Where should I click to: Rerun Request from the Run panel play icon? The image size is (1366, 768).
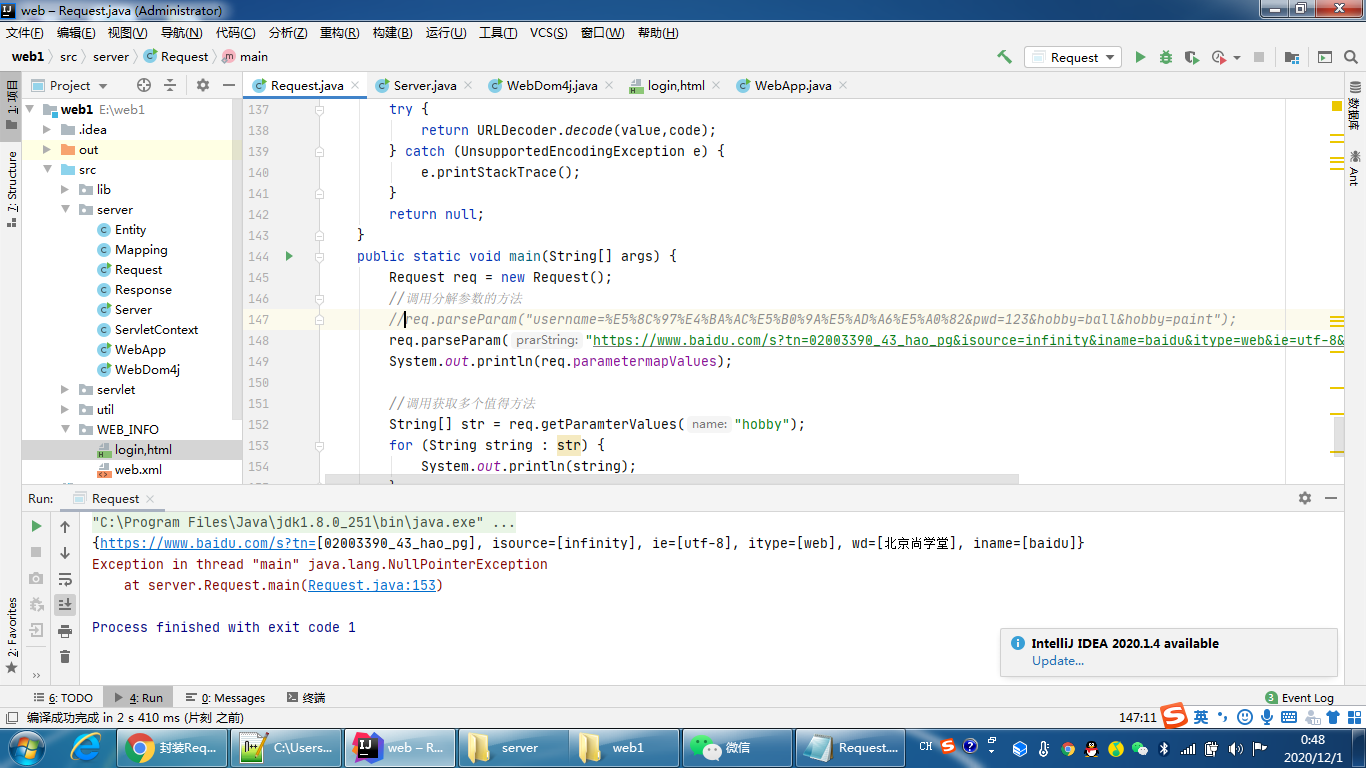point(37,526)
